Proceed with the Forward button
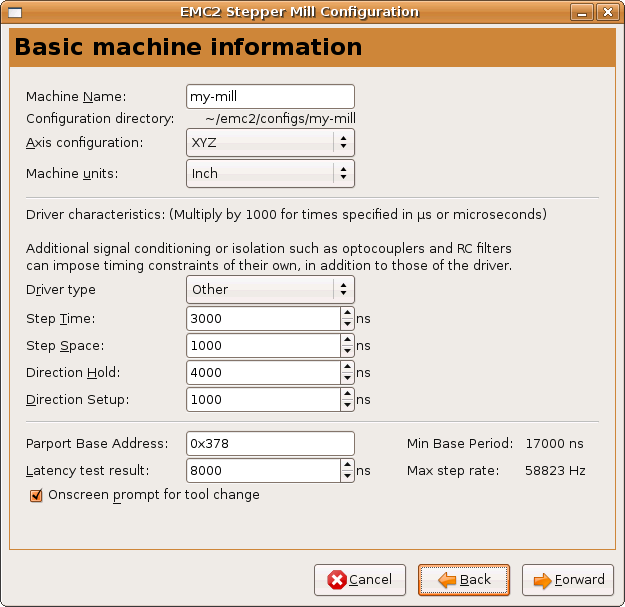 pyautogui.click(x=568, y=580)
